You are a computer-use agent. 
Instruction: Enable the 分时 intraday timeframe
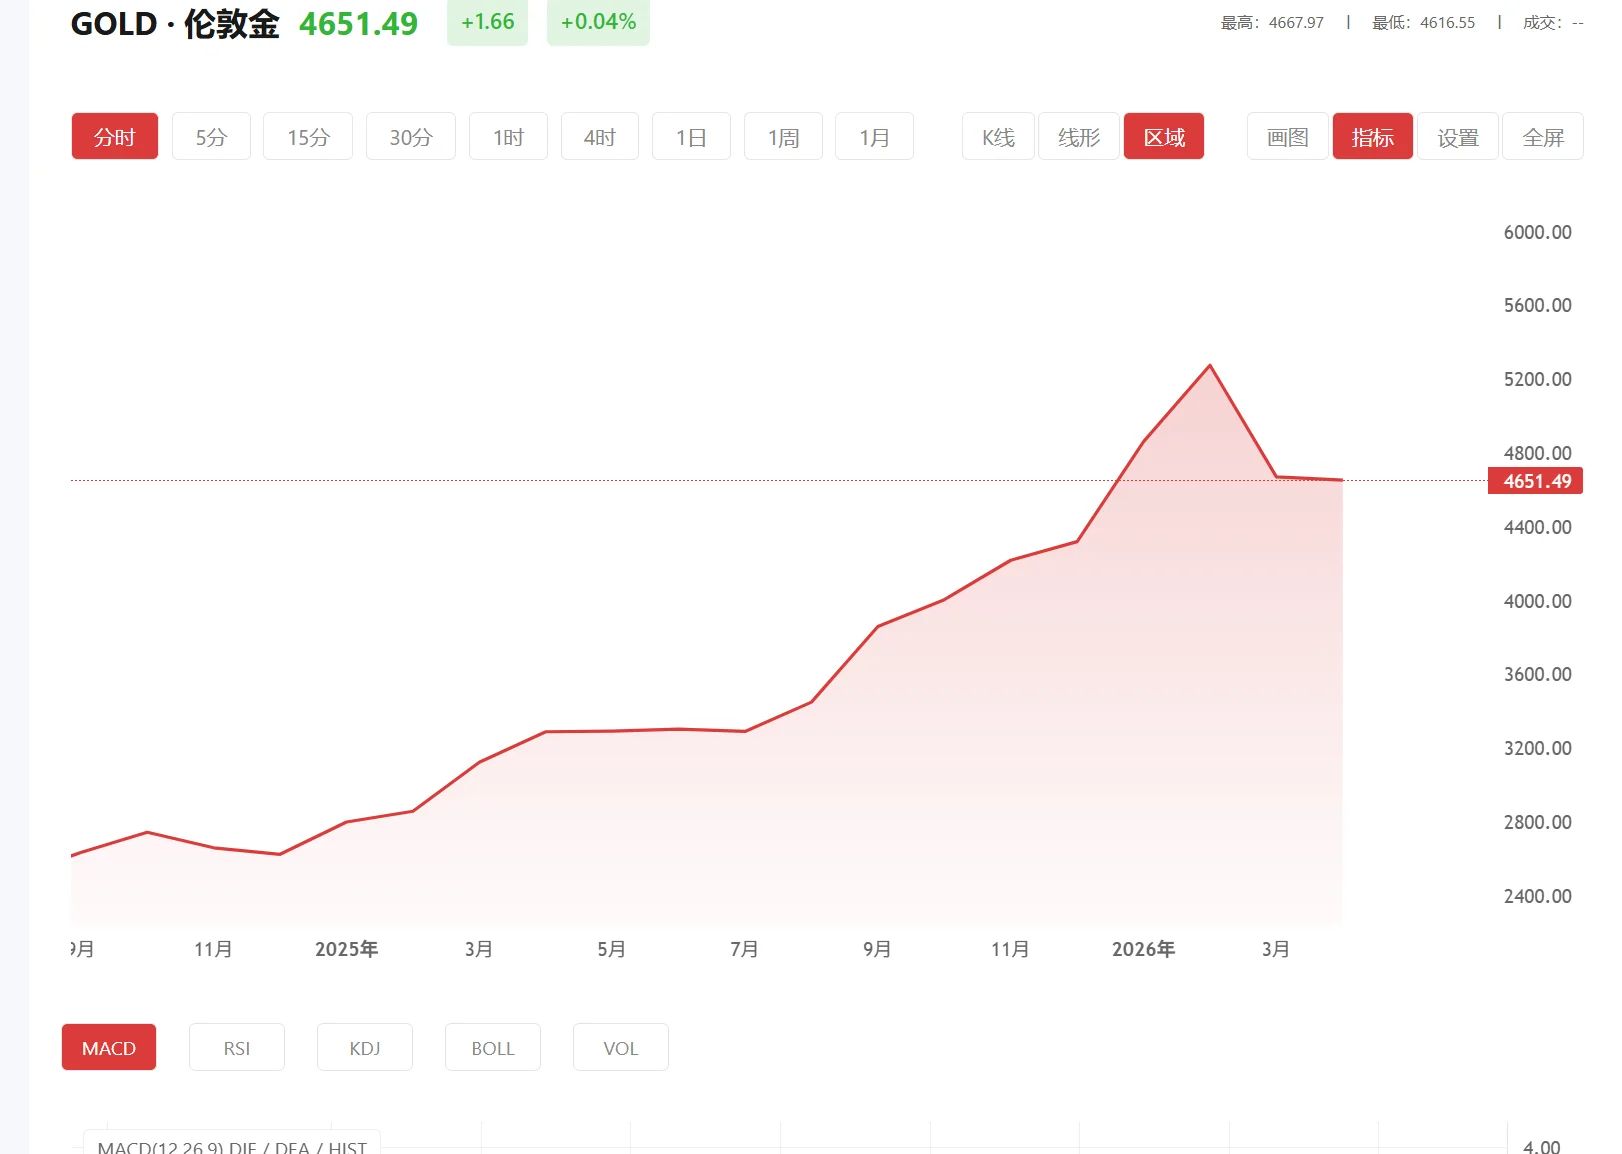point(114,136)
